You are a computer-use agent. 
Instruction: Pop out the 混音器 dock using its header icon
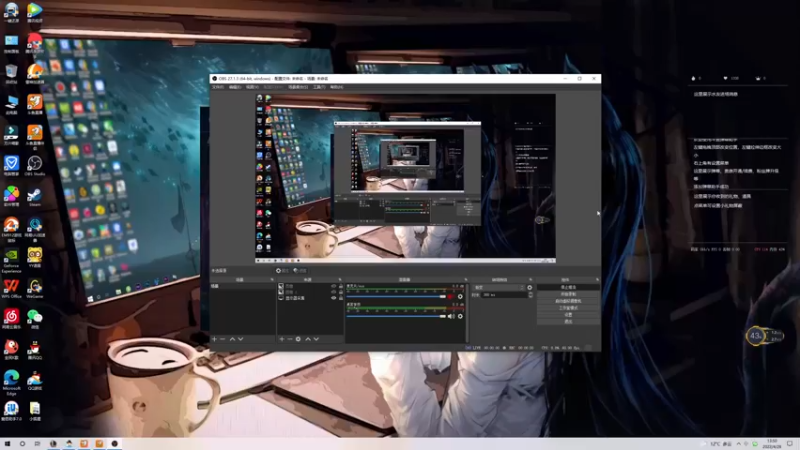click(x=466, y=280)
